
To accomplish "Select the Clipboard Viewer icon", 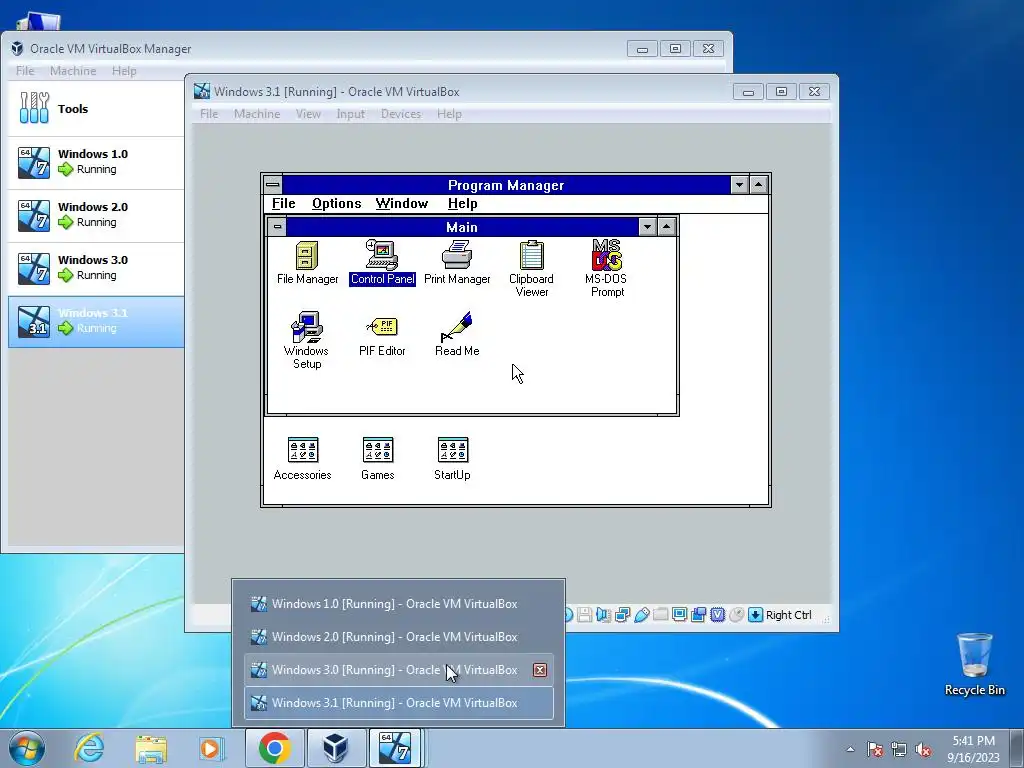I will 532,269.
